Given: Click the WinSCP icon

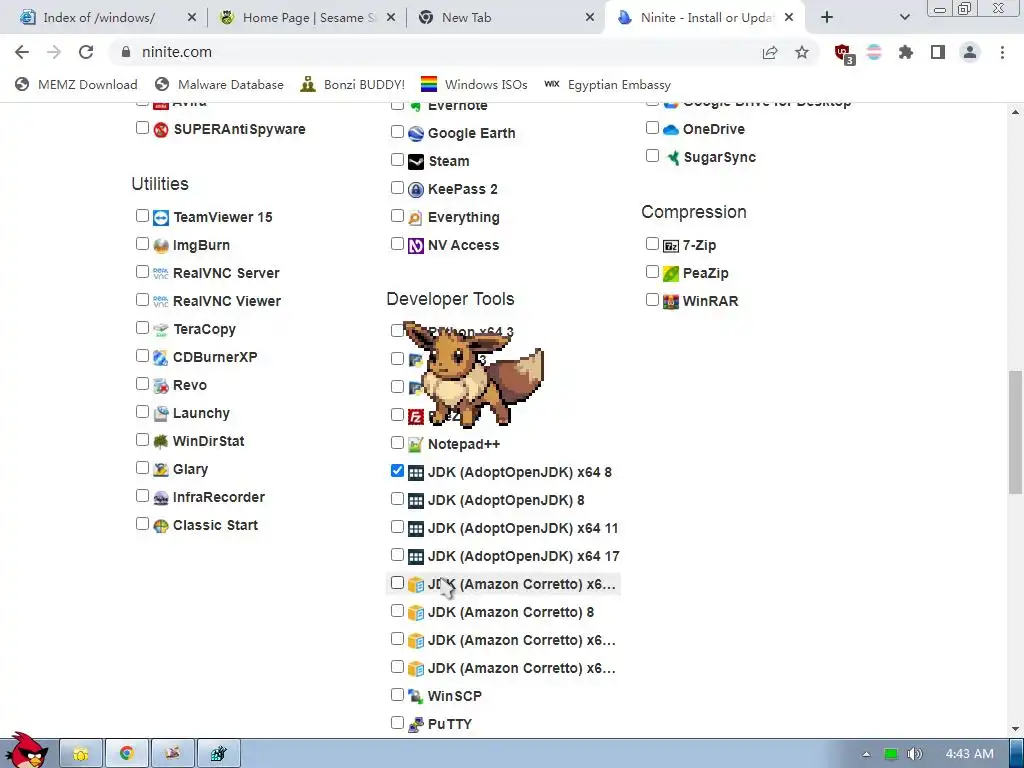Looking at the screenshot, I should click(x=416, y=696).
